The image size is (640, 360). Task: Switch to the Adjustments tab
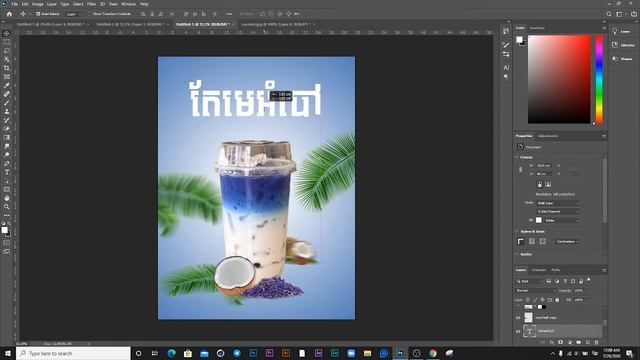tap(548, 136)
